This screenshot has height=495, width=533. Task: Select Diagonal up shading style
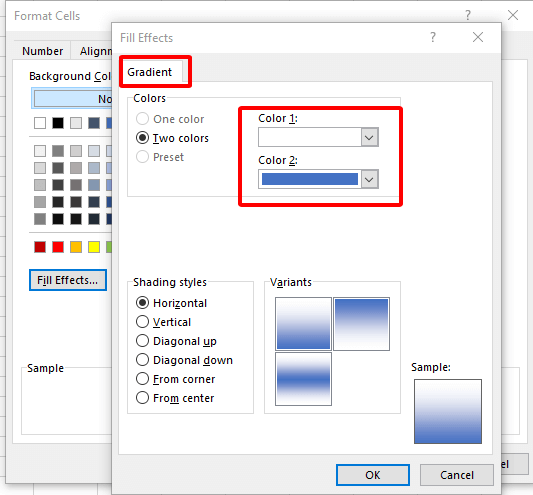142,341
